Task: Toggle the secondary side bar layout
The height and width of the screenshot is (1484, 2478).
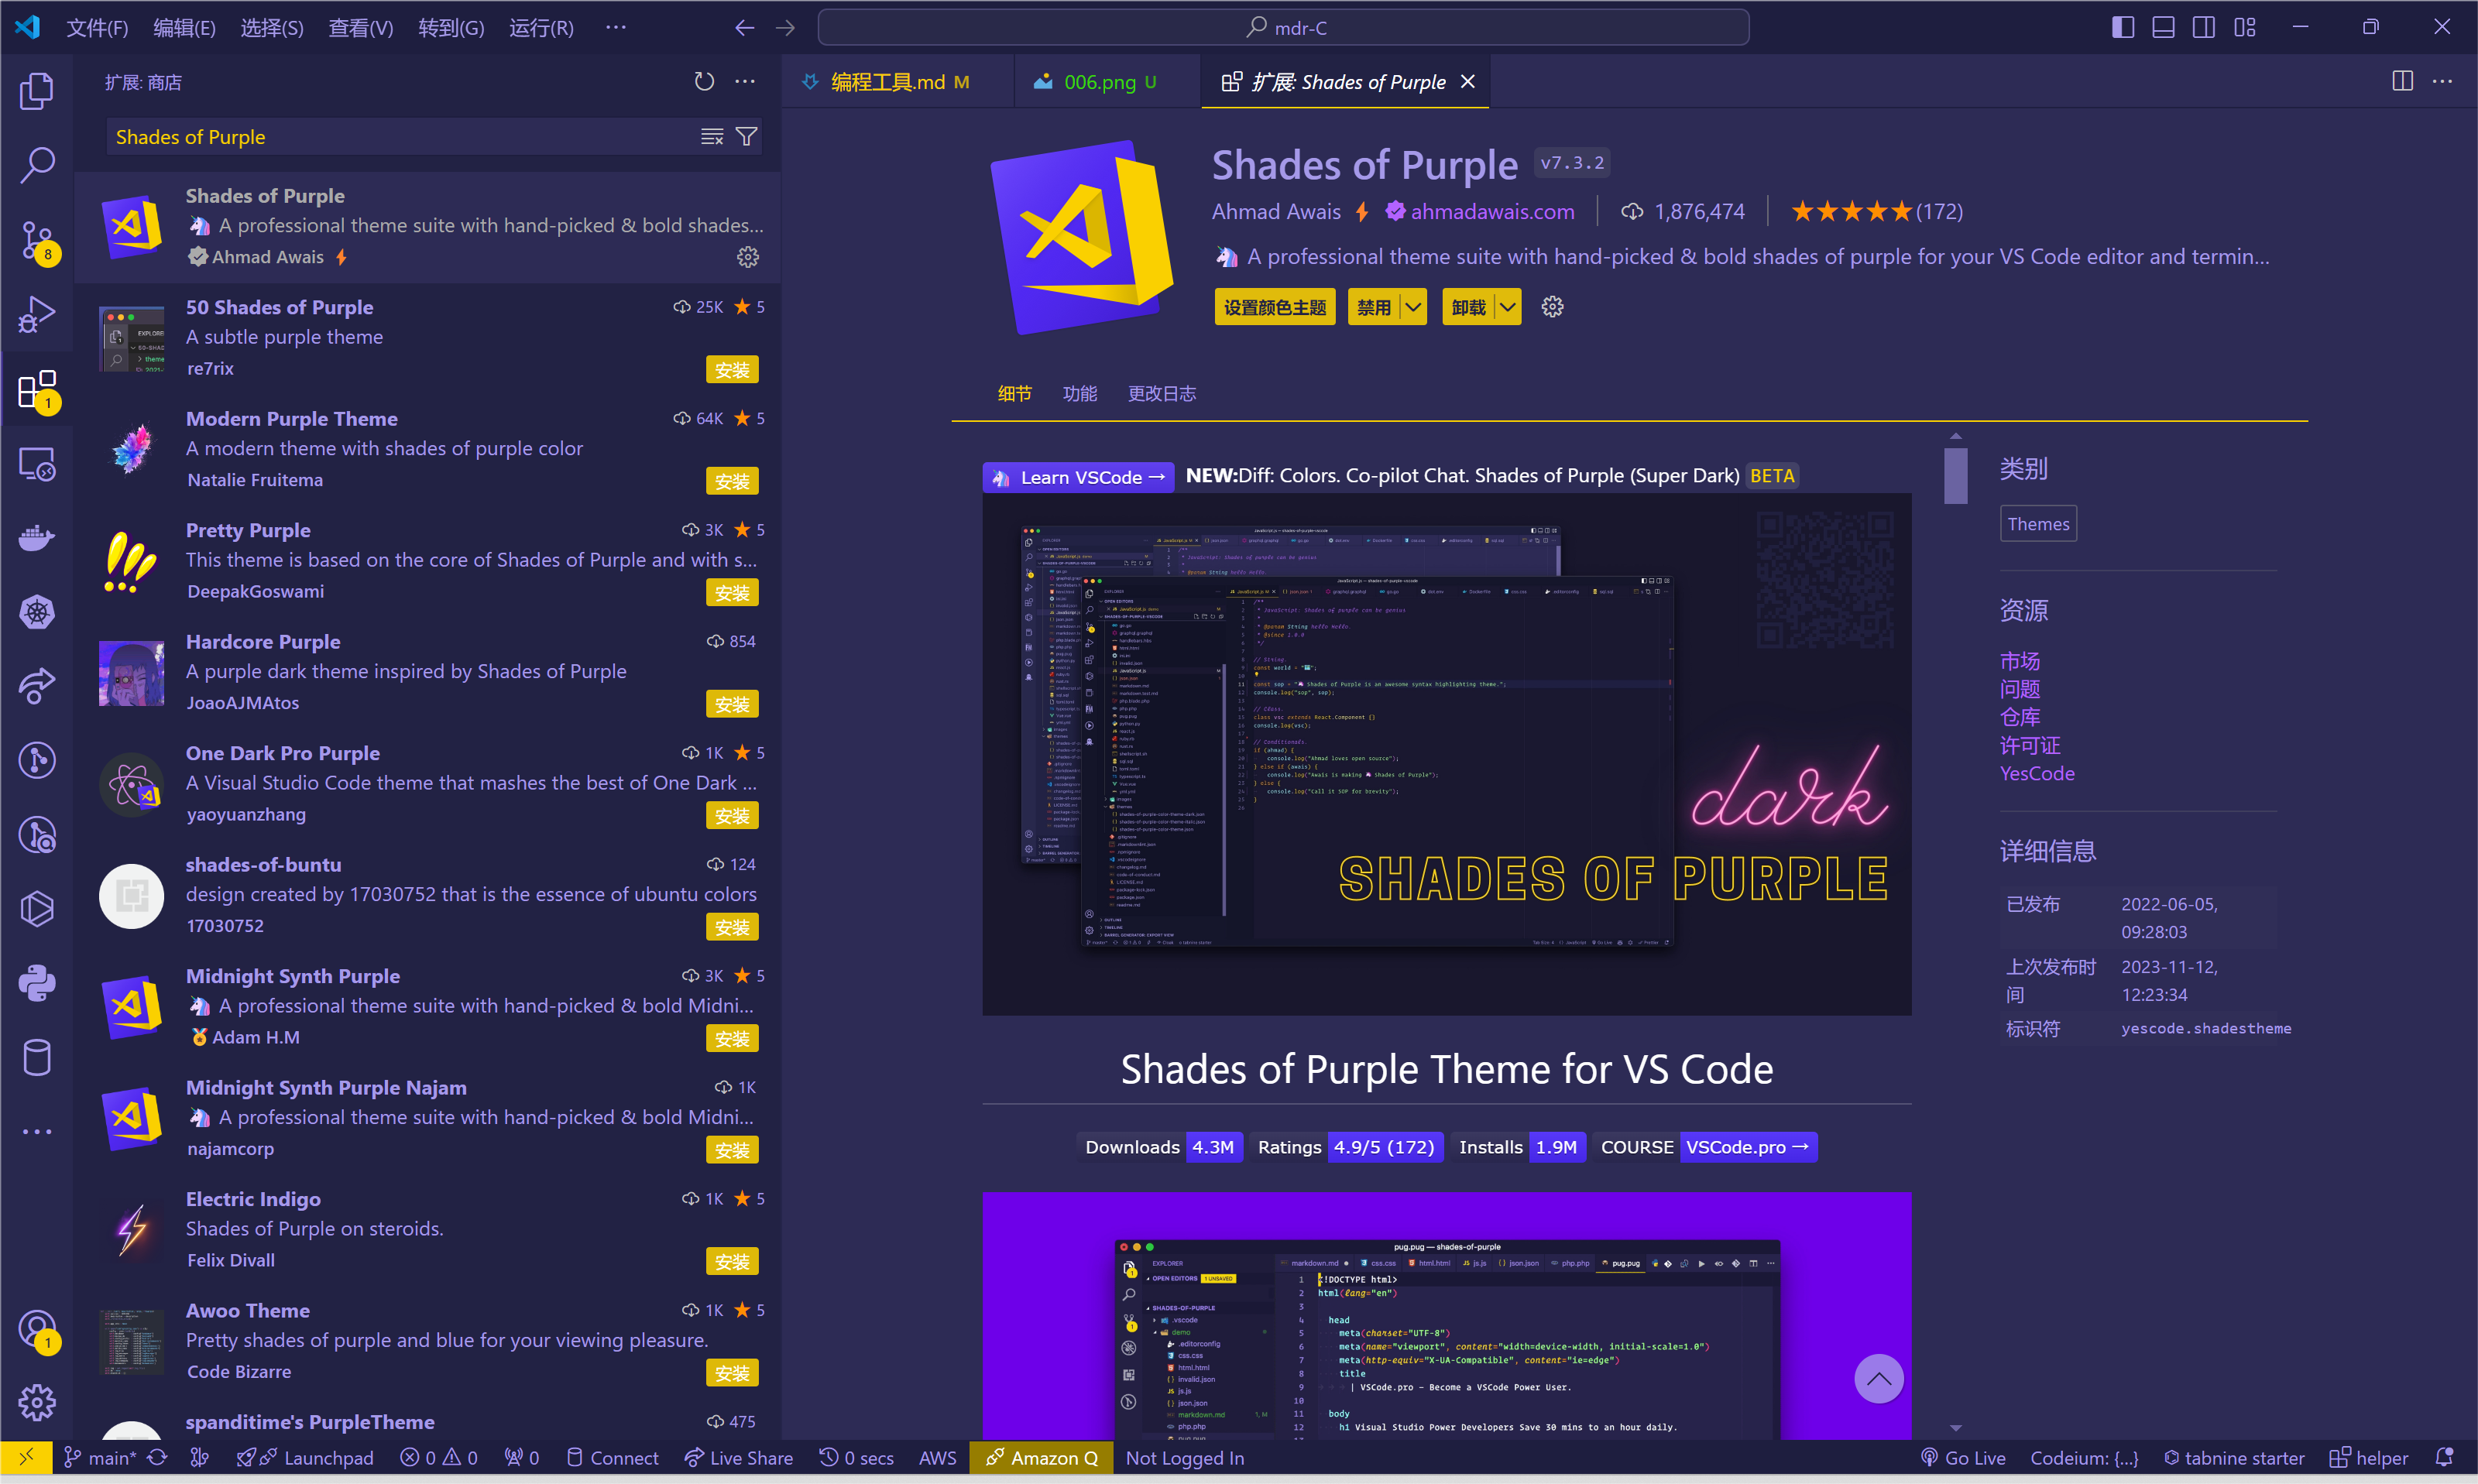Action: [x=2204, y=27]
